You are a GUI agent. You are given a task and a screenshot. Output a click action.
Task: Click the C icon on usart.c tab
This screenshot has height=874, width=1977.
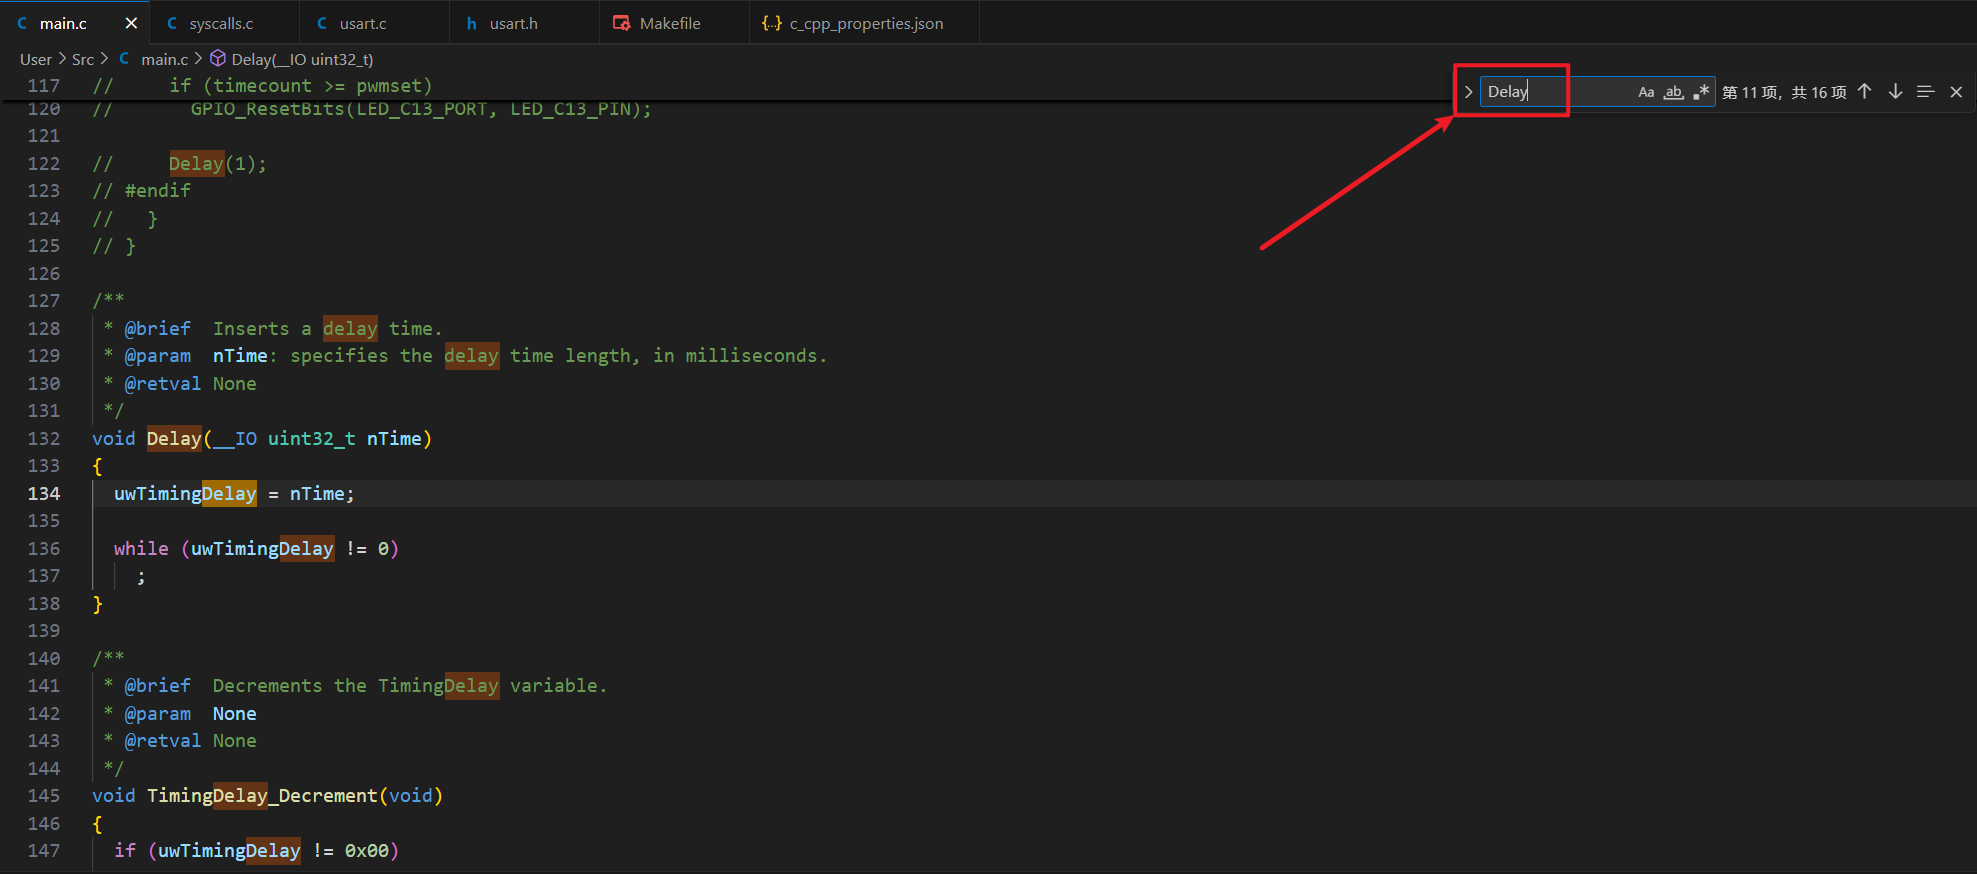click(322, 23)
